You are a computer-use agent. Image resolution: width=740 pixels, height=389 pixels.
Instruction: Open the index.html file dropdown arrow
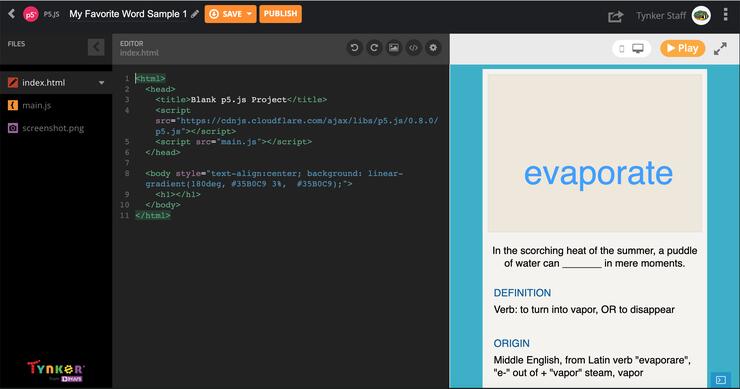coord(101,83)
